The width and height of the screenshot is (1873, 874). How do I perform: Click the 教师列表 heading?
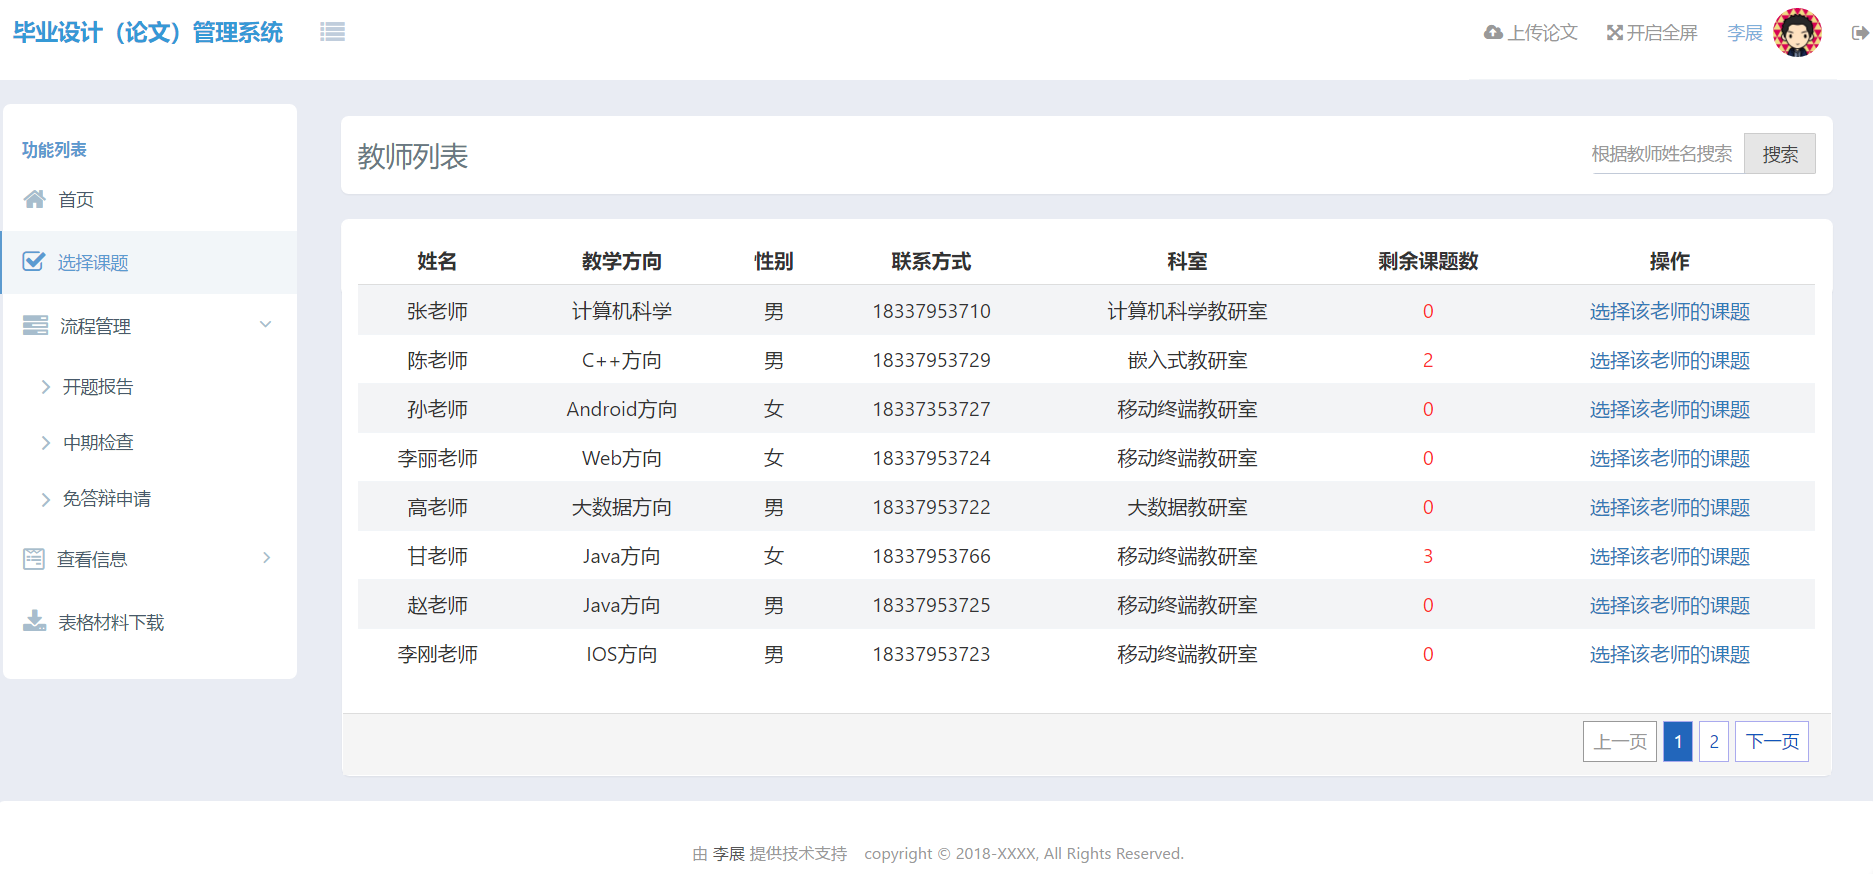pos(413,156)
